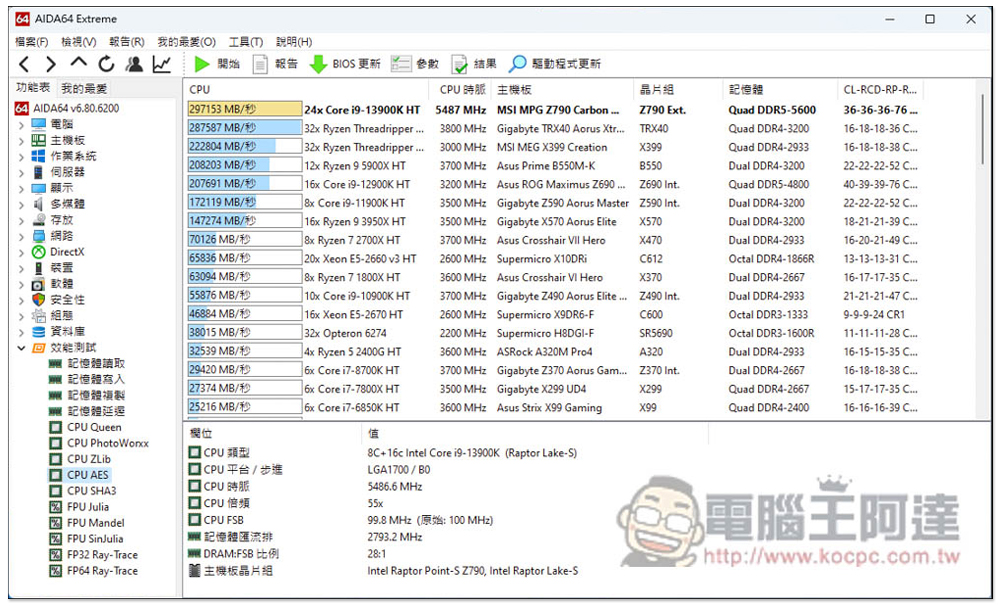Open the 我的最愛(O) menu
Viewport: 1000px width, 606px height.
coord(186,42)
